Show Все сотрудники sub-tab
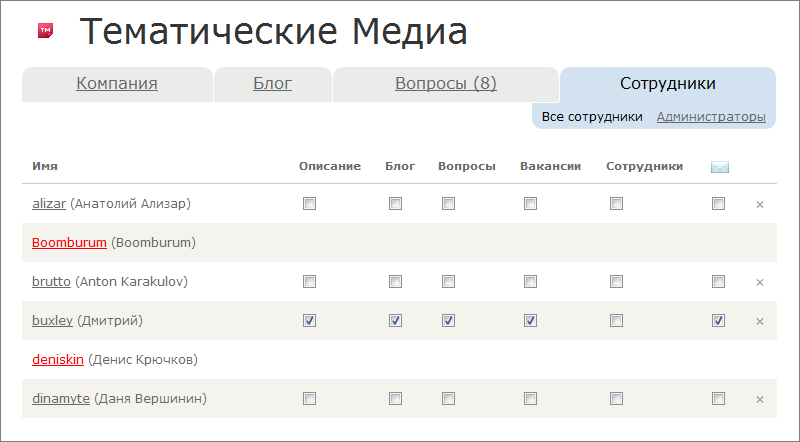The height and width of the screenshot is (442, 800). pyautogui.click(x=592, y=117)
